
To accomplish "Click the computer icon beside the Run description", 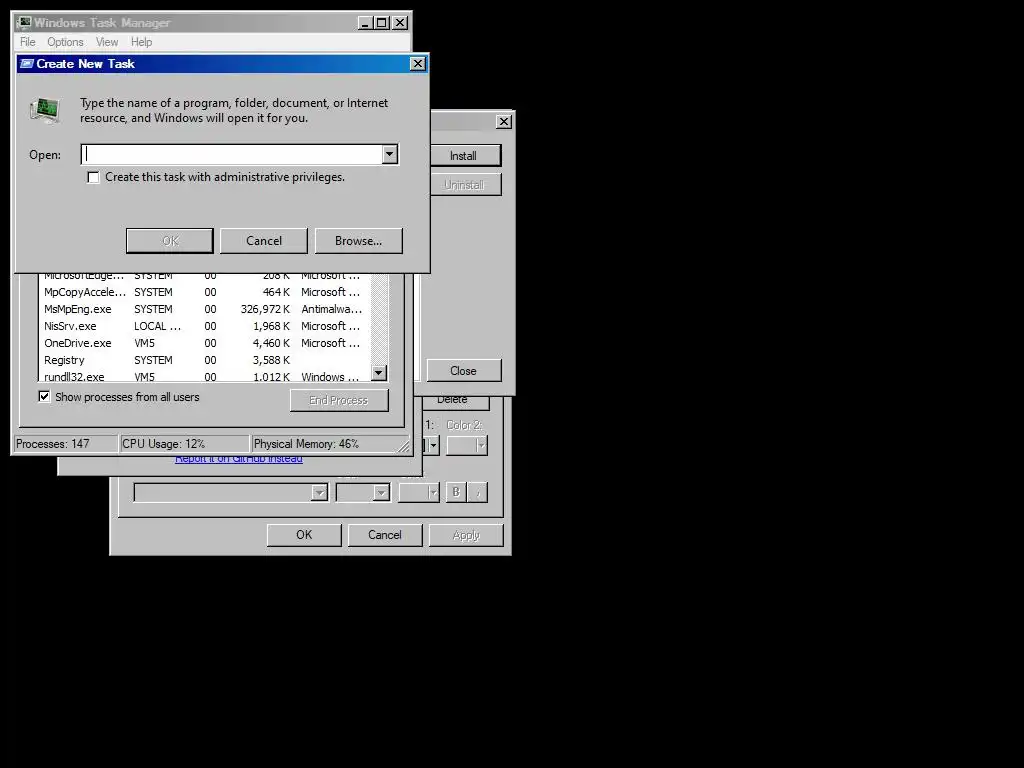I will [x=46, y=110].
